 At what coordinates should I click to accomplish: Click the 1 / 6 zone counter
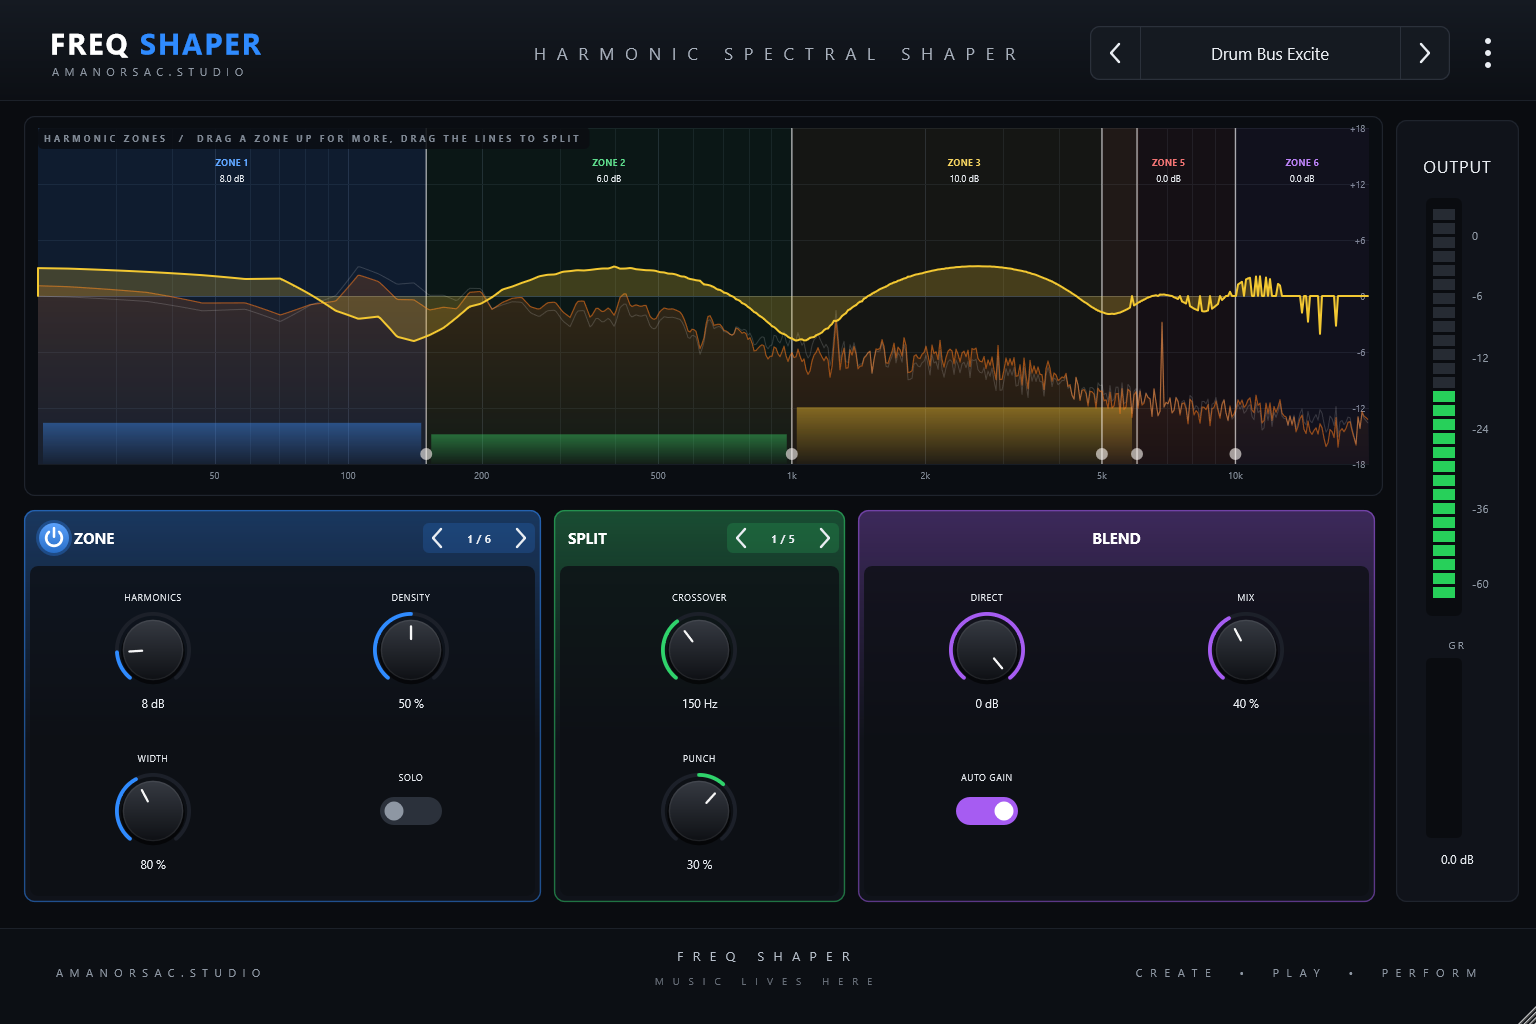(x=479, y=539)
